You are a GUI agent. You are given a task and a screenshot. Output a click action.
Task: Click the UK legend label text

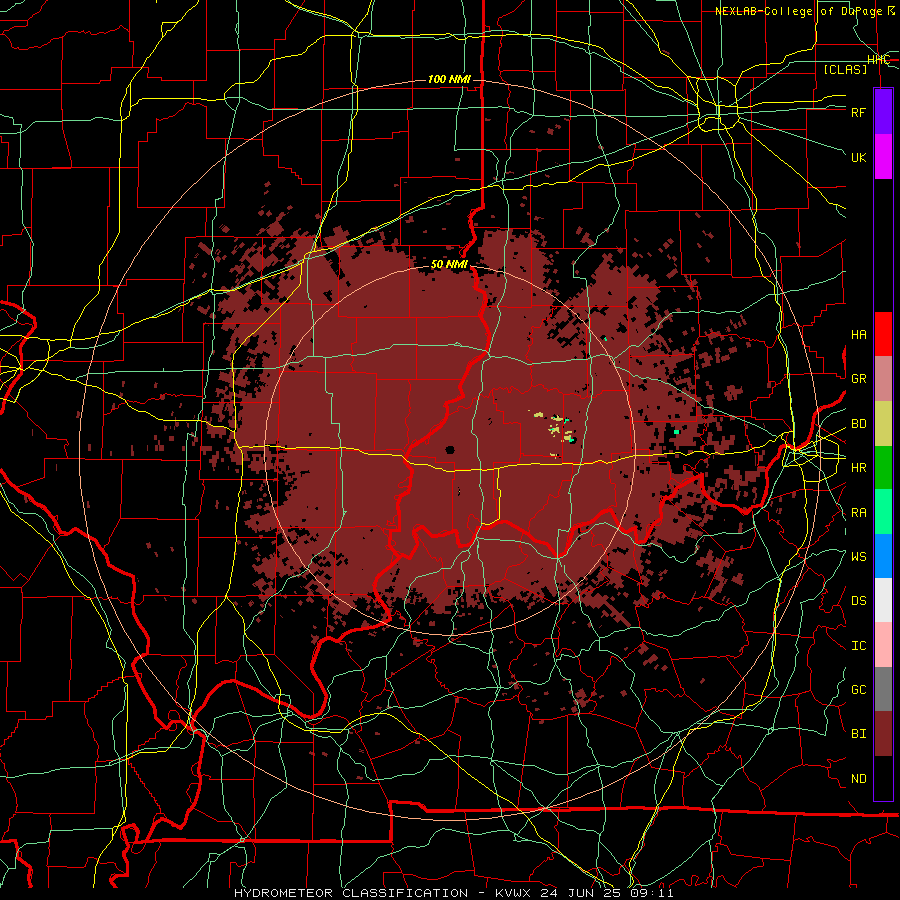tap(859, 157)
